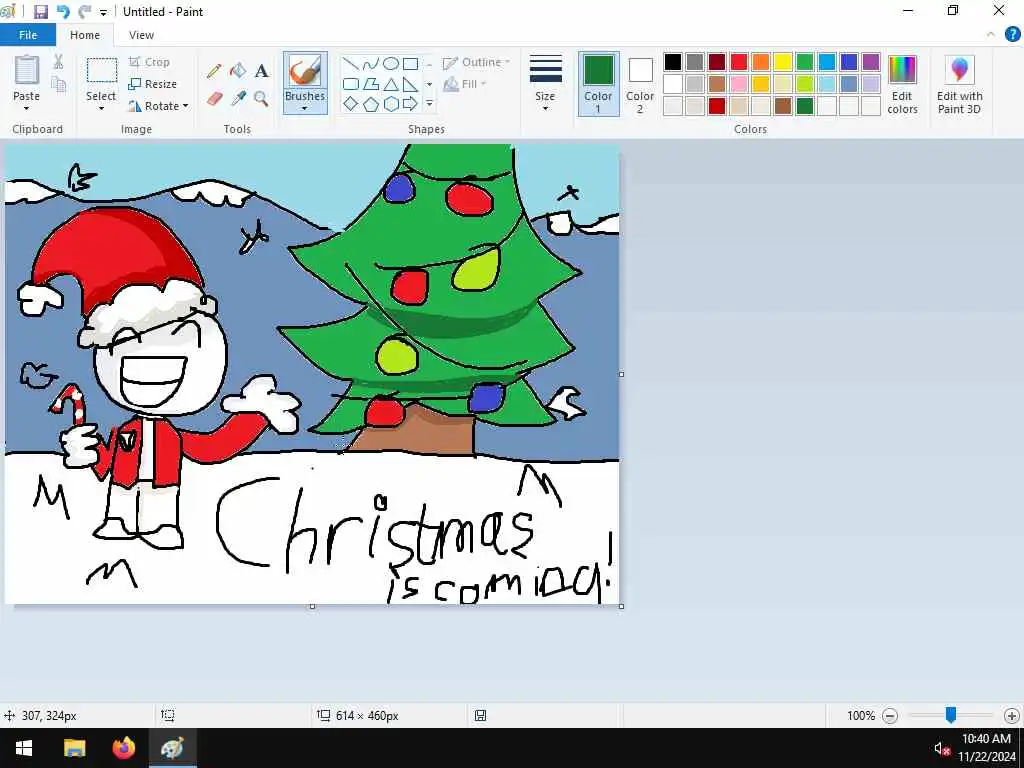Choose the Rounded rectangle shape
The height and width of the screenshot is (768, 1024).
coord(351,84)
